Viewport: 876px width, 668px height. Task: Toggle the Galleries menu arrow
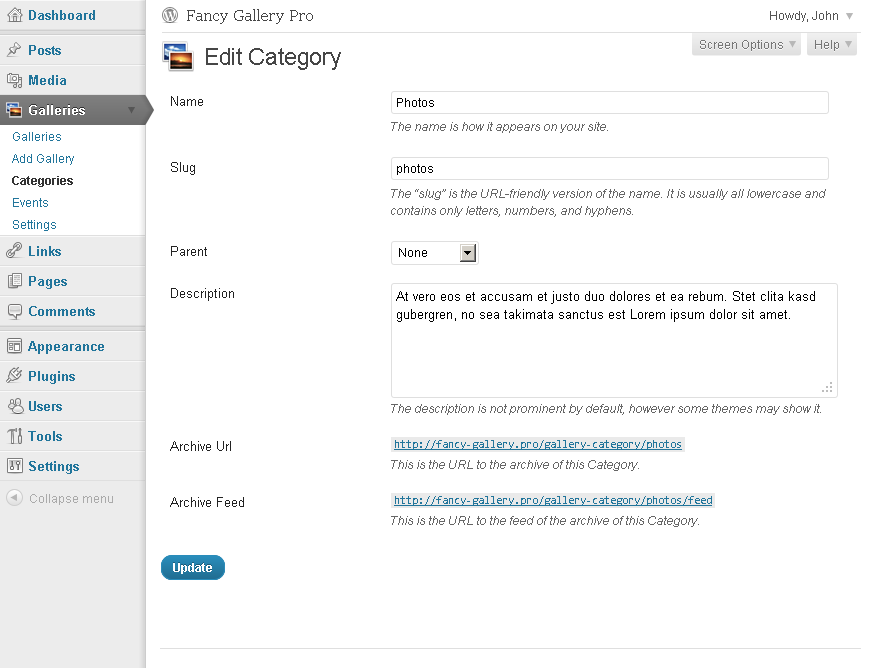pyautogui.click(x=132, y=110)
